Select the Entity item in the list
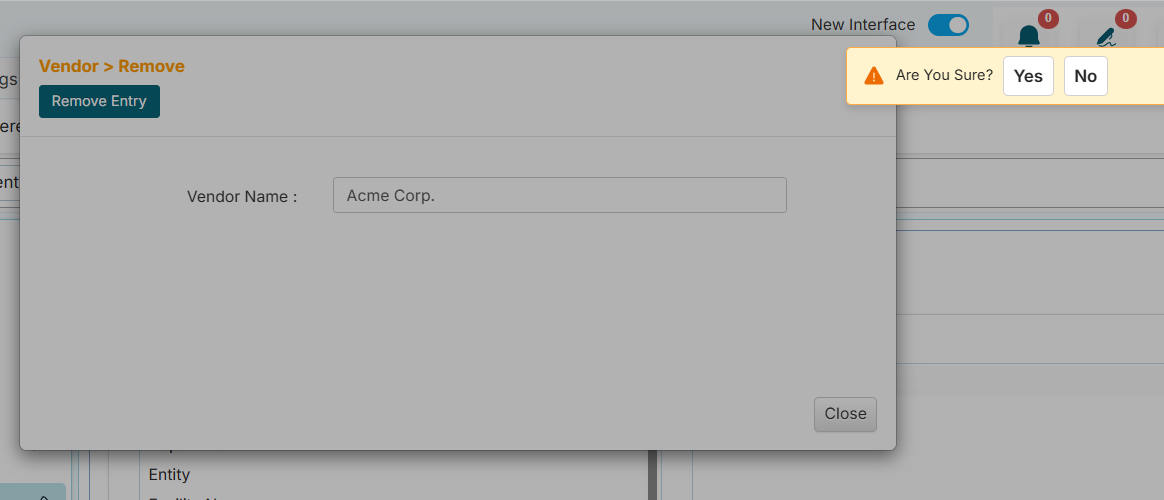Image resolution: width=1164 pixels, height=500 pixels. (x=169, y=474)
